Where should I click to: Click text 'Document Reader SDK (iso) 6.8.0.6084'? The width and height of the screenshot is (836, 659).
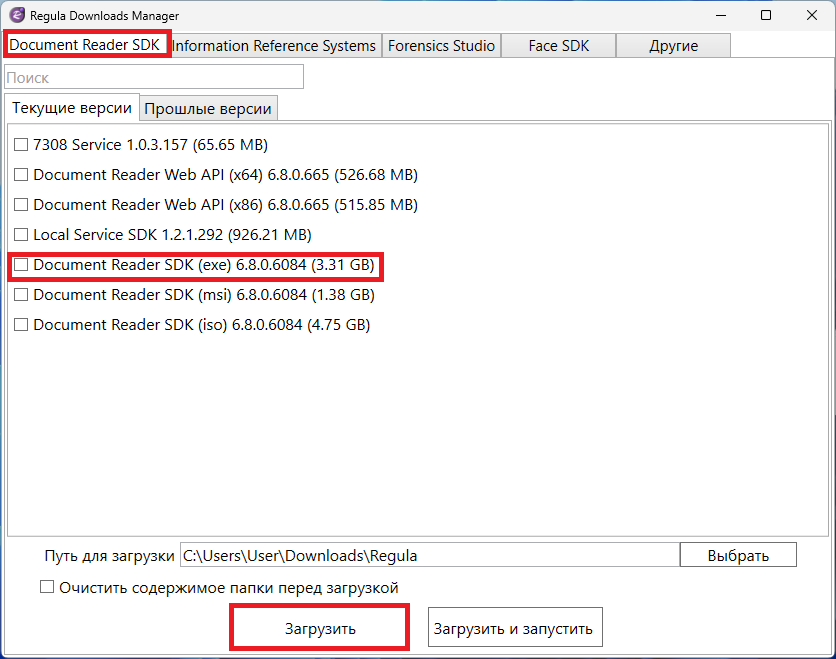click(168, 325)
